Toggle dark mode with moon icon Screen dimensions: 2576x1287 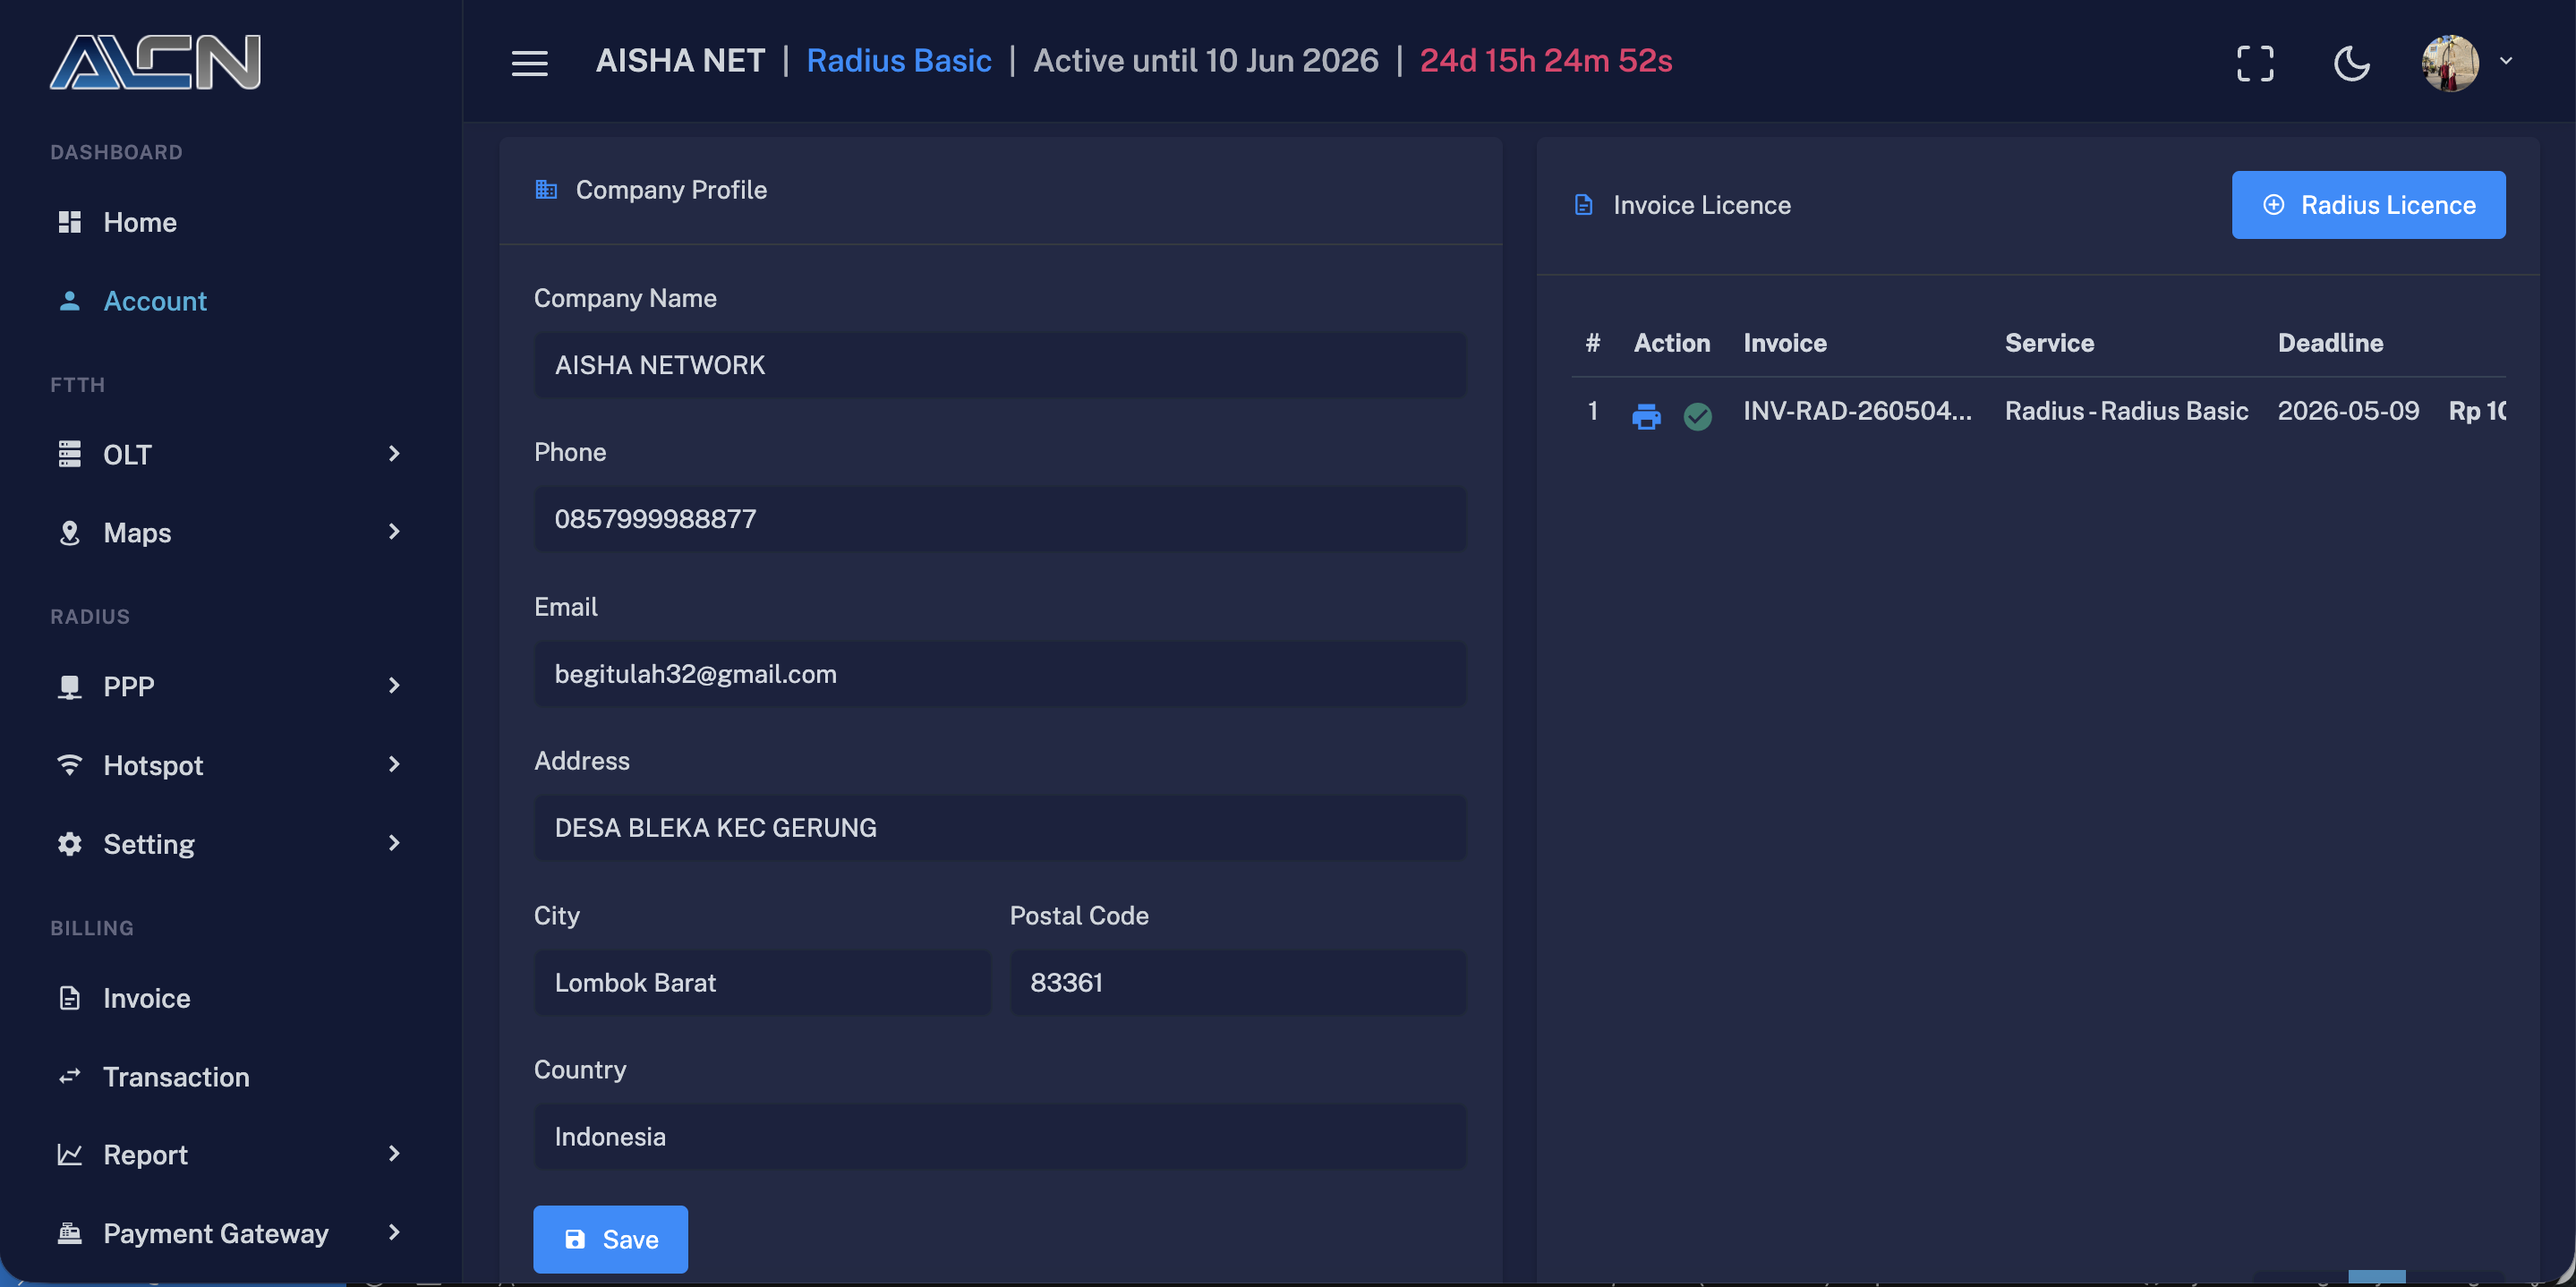coord(2351,63)
